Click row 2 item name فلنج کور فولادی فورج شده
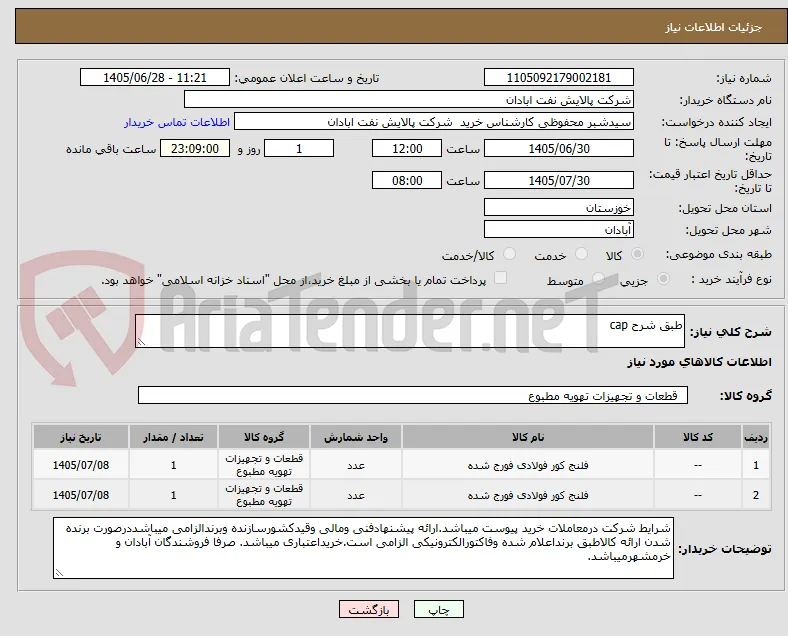The width and height of the screenshot is (788, 636). [x=528, y=495]
